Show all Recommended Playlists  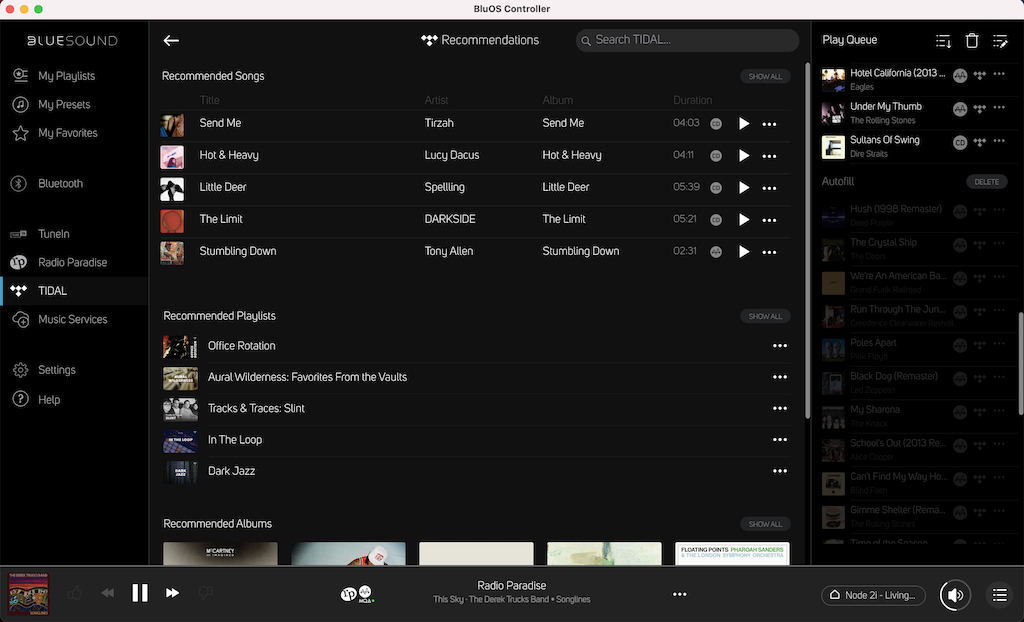click(765, 316)
